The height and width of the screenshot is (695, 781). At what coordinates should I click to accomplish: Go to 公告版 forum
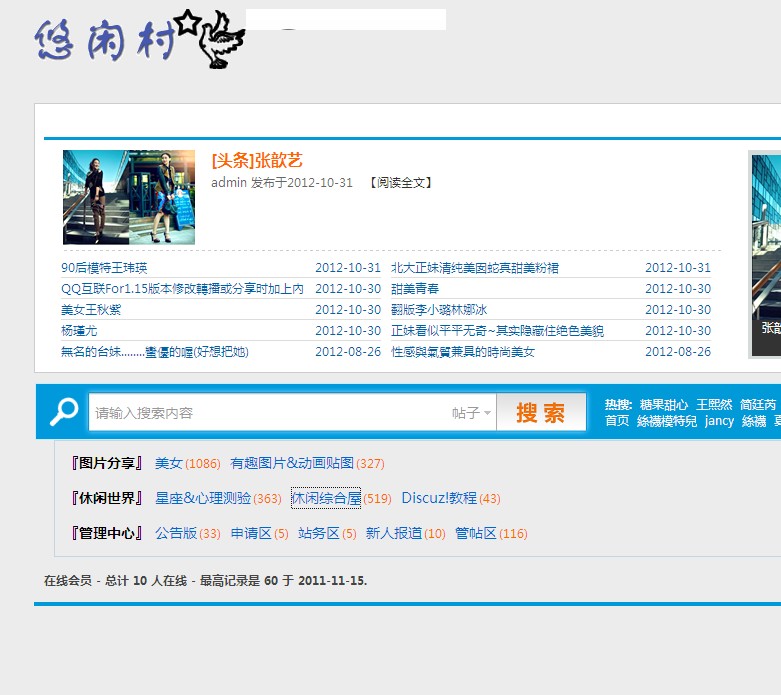tap(176, 533)
